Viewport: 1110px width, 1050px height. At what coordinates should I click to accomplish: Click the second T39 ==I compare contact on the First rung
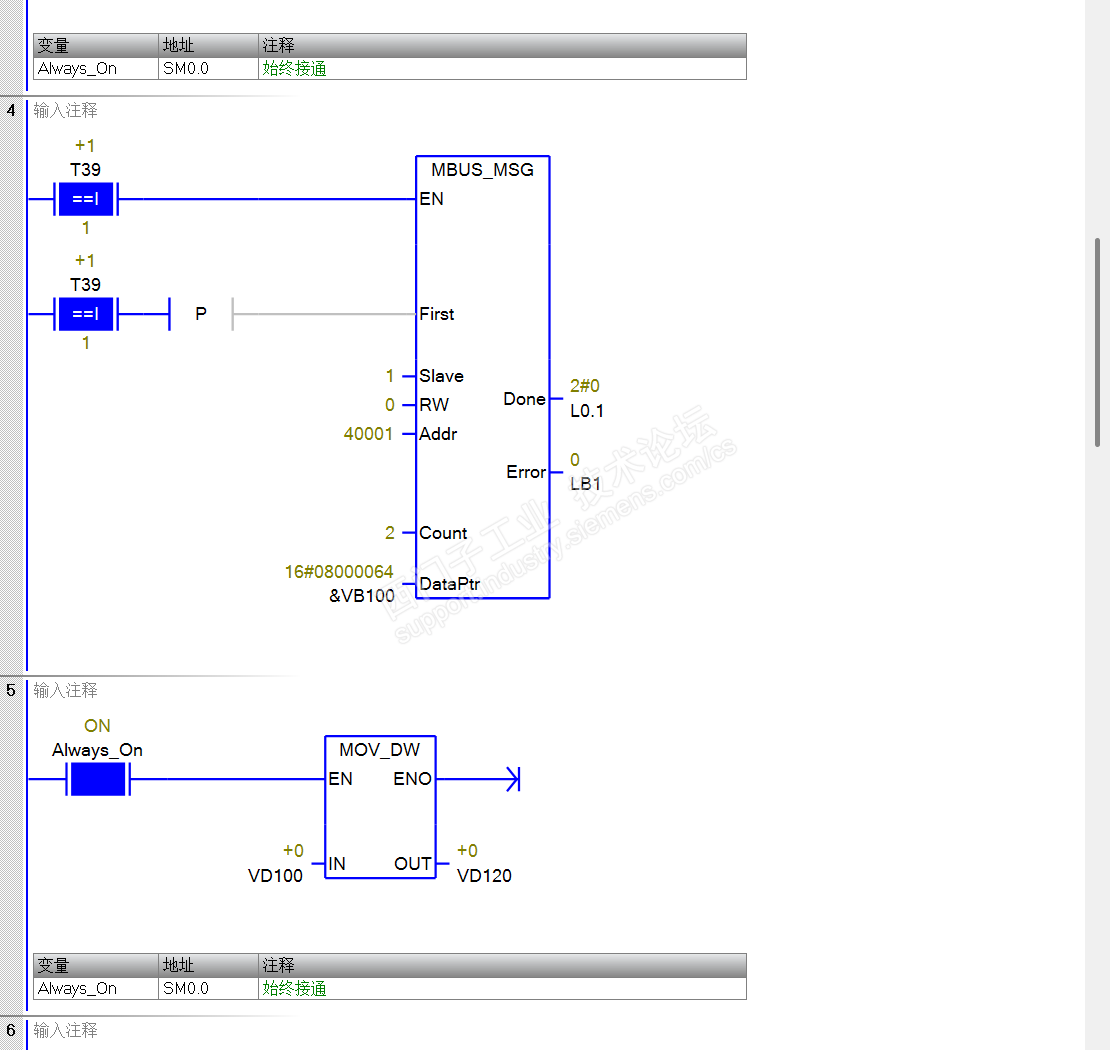point(86,314)
